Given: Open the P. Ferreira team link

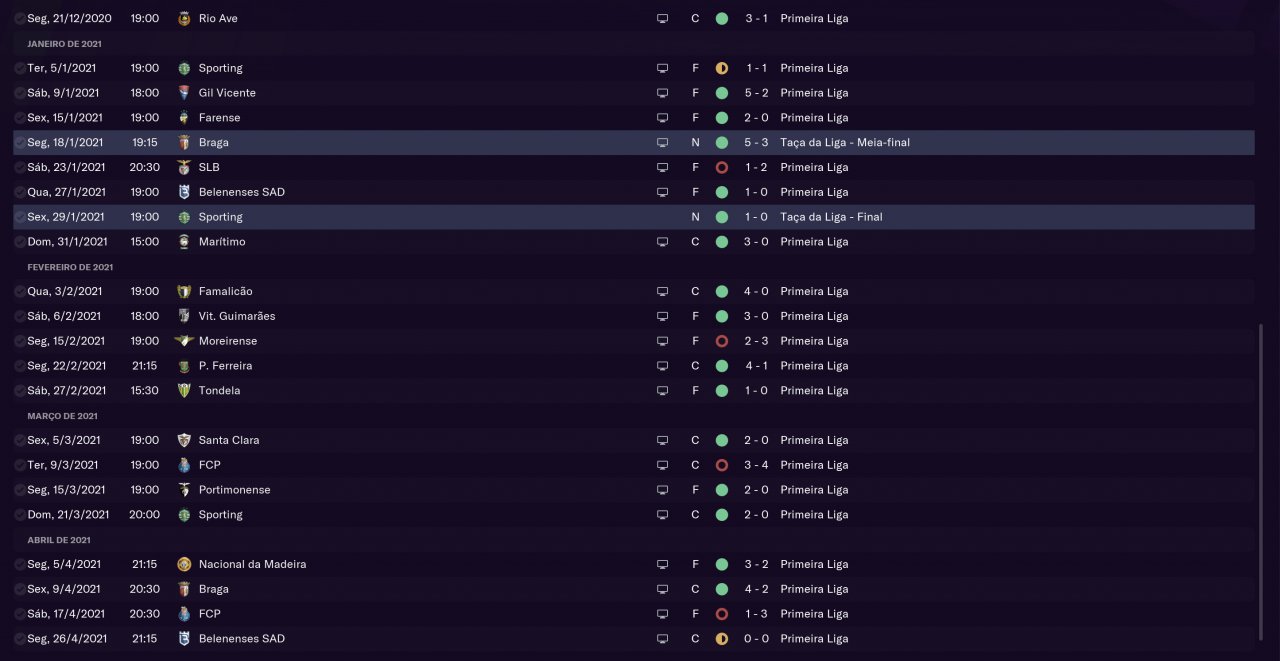Looking at the screenshot, I should click(225, 366).
